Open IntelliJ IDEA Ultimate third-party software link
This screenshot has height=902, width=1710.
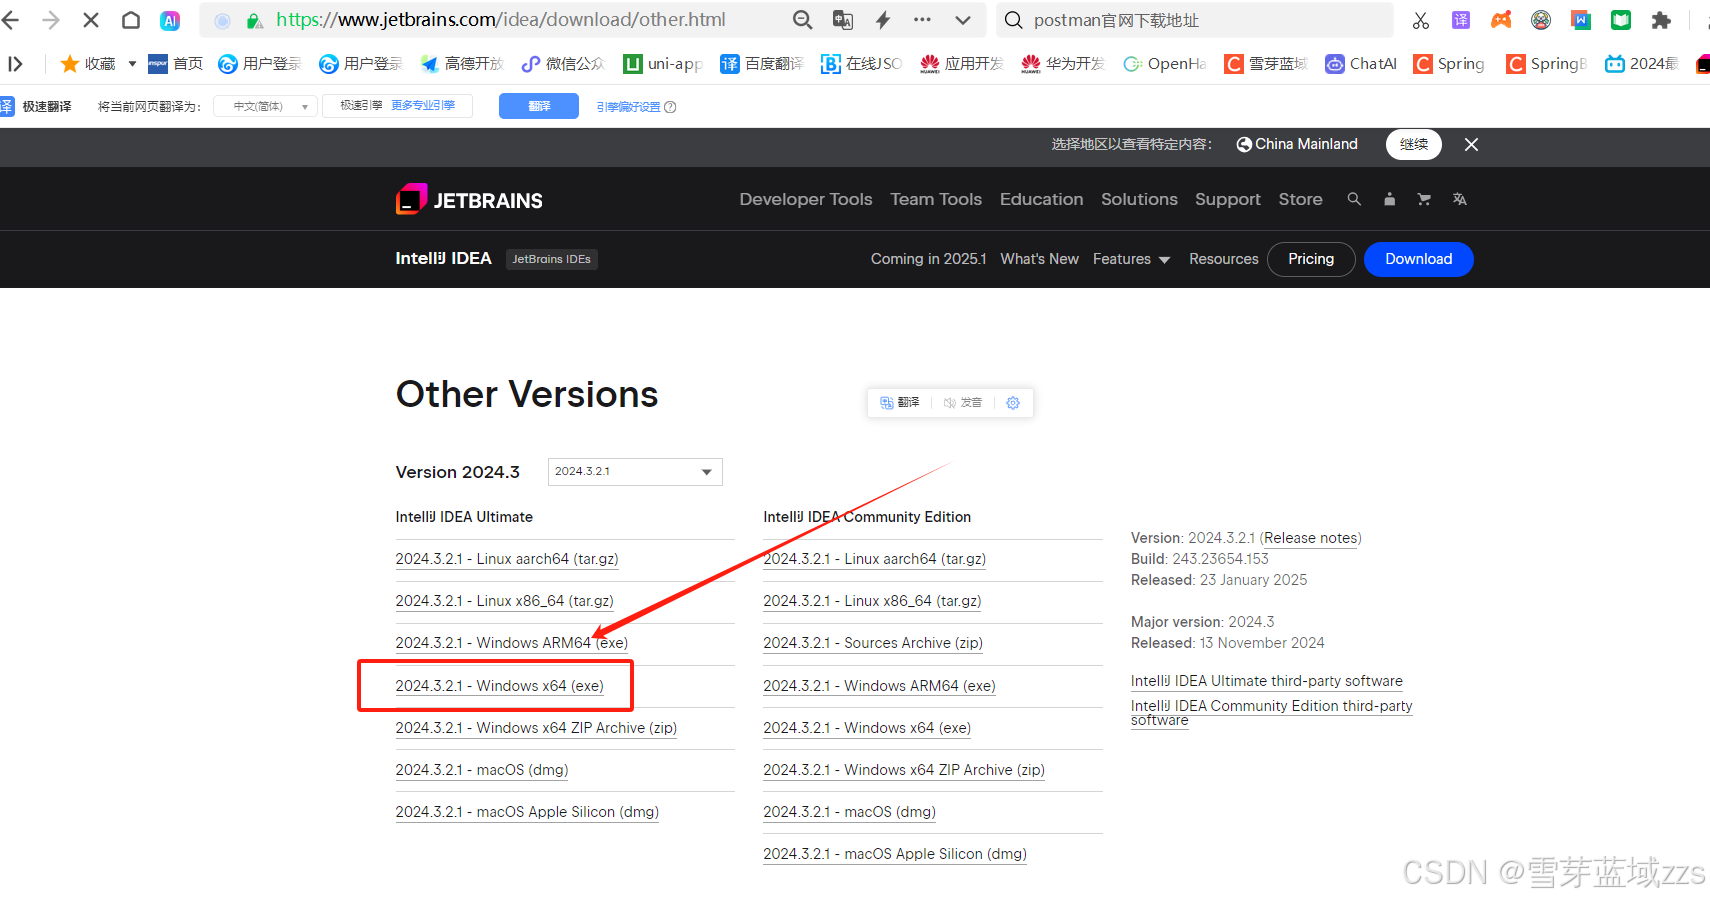(x=1267, y=681)
